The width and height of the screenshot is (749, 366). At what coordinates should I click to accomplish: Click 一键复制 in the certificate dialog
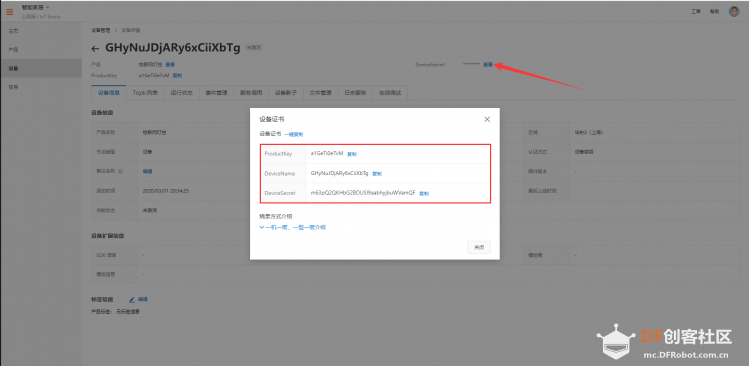click(293, 134)
